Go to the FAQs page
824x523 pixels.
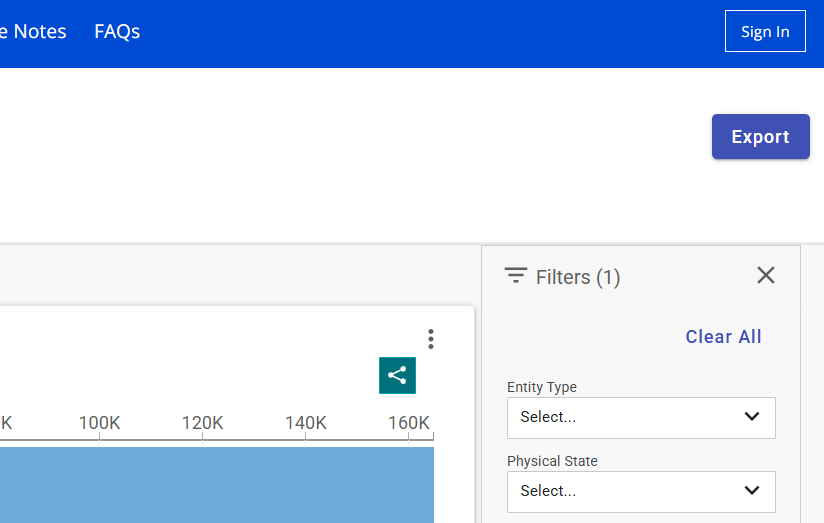point(117,32)
